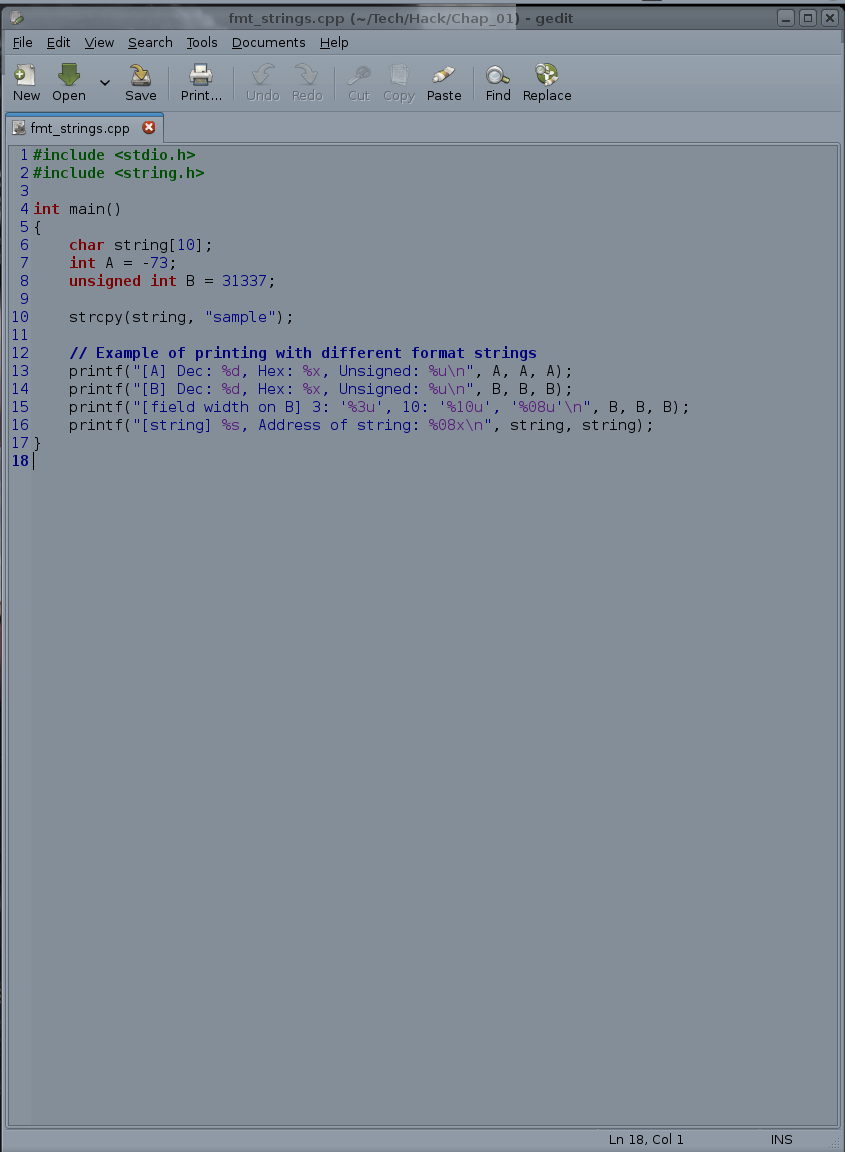Open the View menu
845x1152 pixels.
tap(99, 43)
